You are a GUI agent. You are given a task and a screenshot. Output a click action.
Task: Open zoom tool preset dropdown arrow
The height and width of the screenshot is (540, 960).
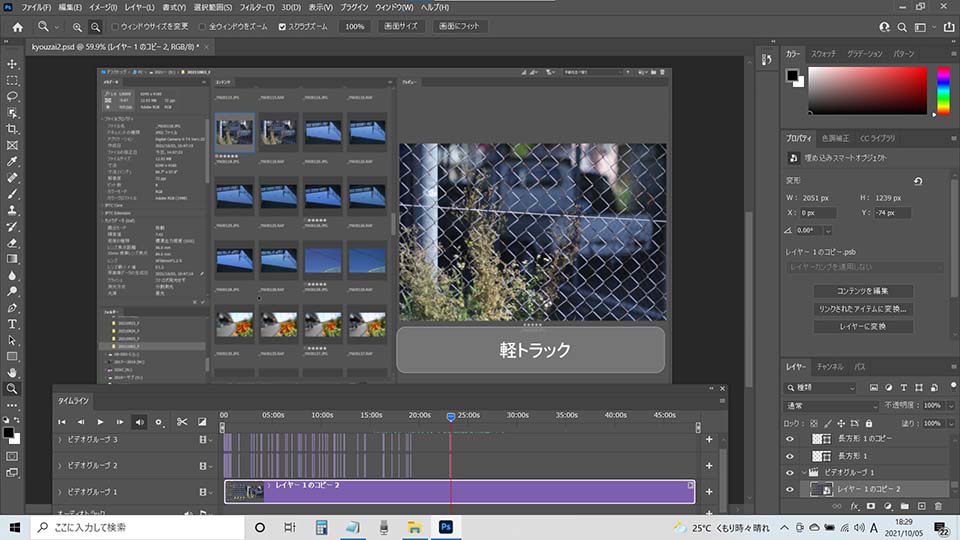(56, 28)
